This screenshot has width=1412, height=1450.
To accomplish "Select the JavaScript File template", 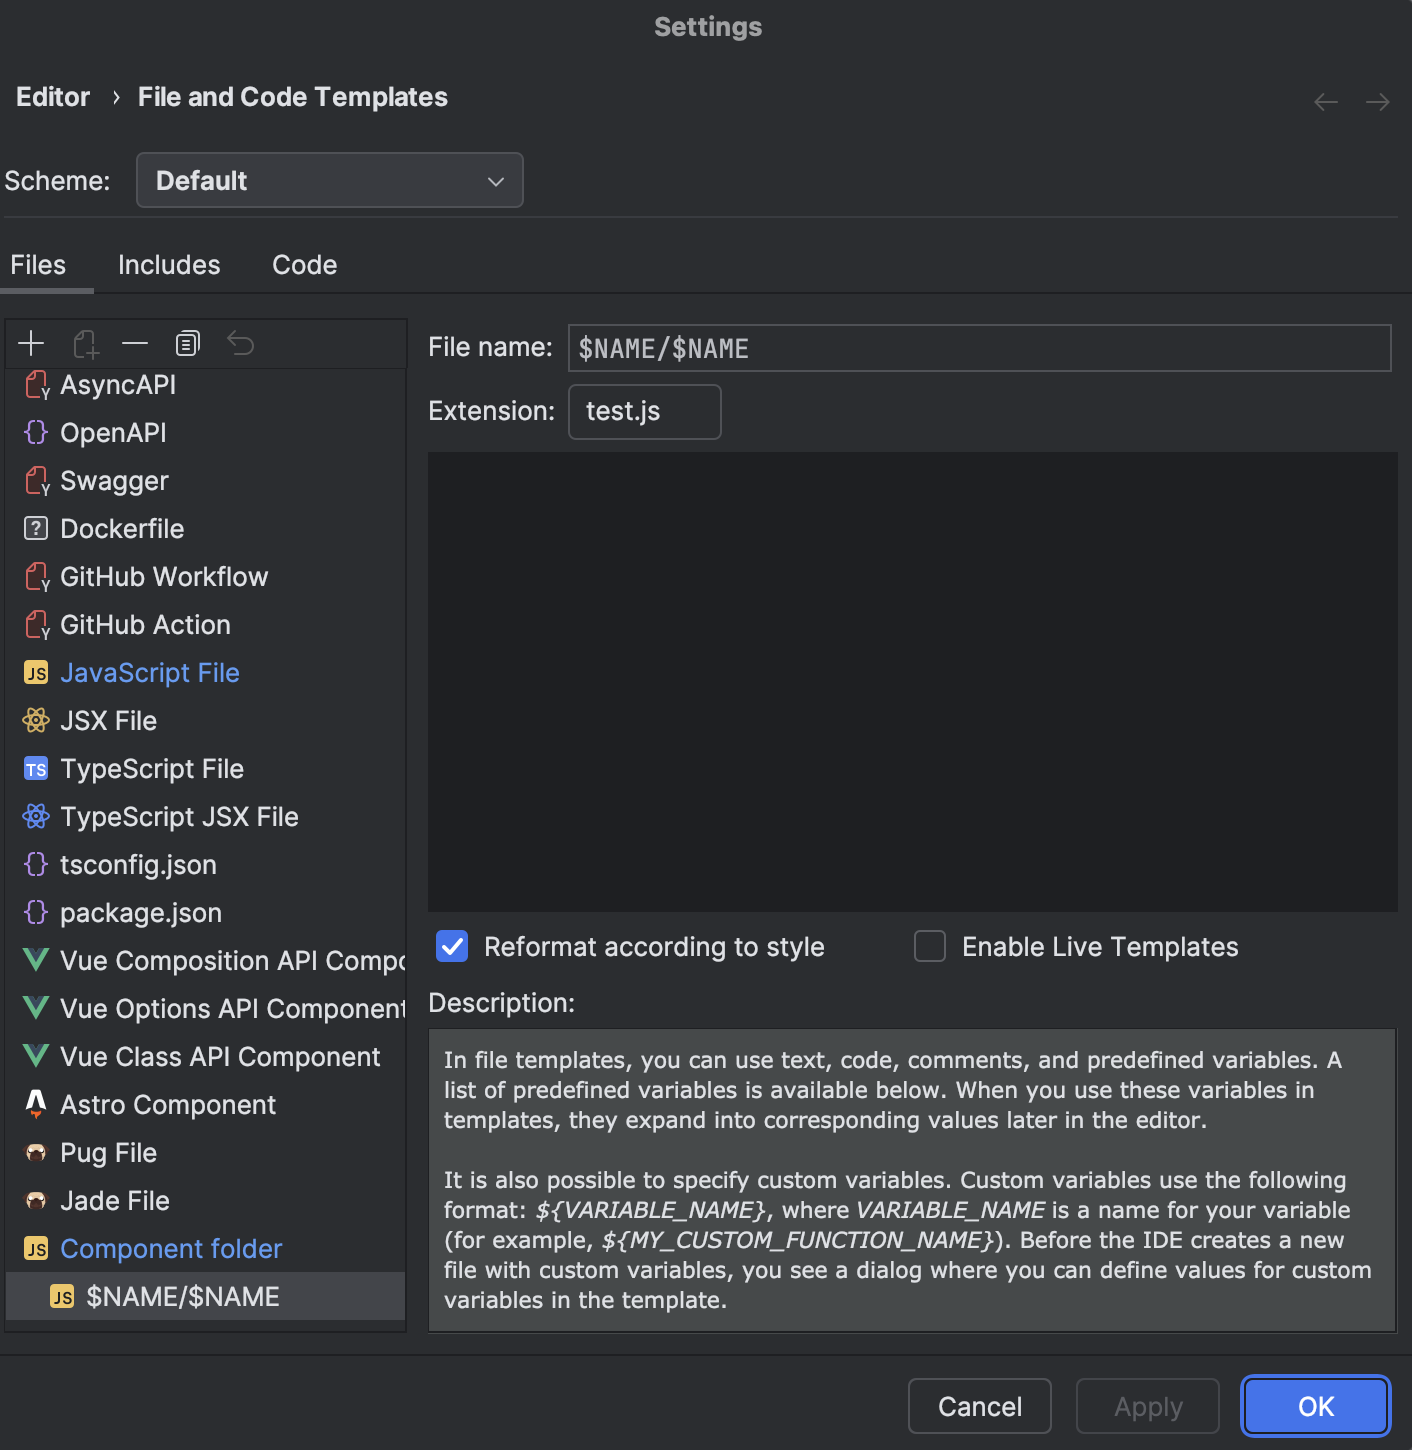I will pyautogui.click(x=205, y=672).
